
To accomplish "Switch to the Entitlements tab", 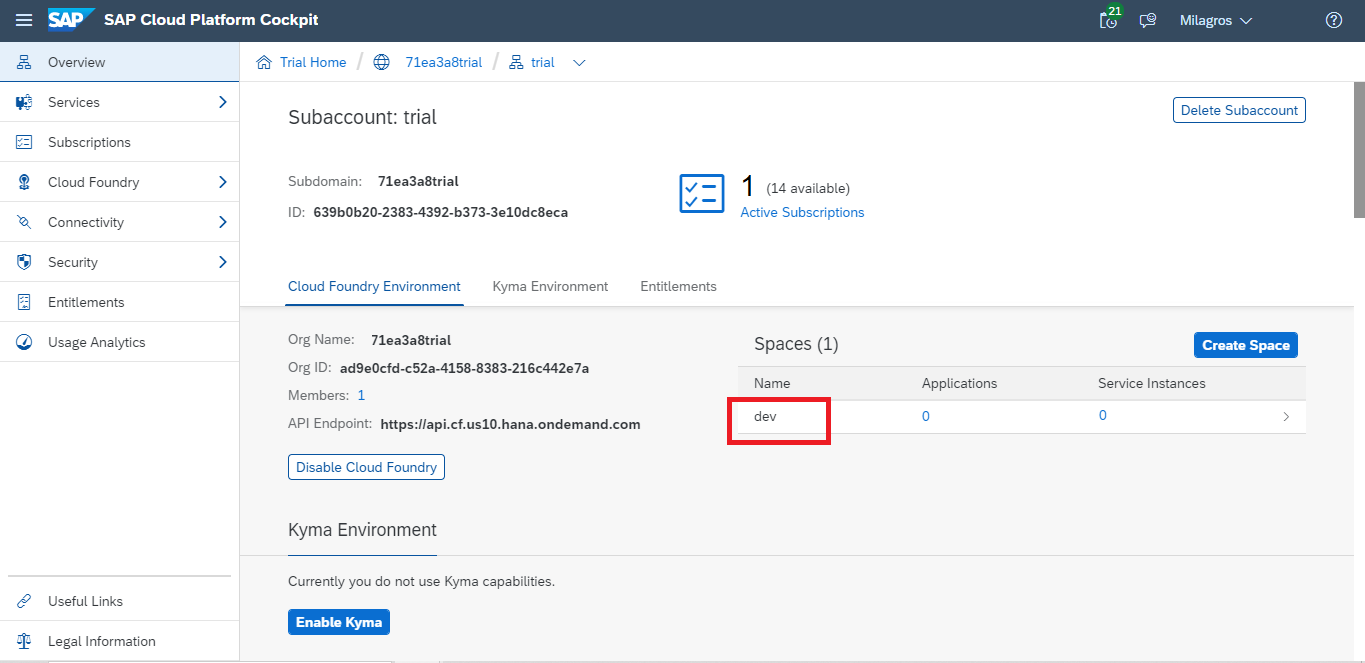I will [678, 286].
